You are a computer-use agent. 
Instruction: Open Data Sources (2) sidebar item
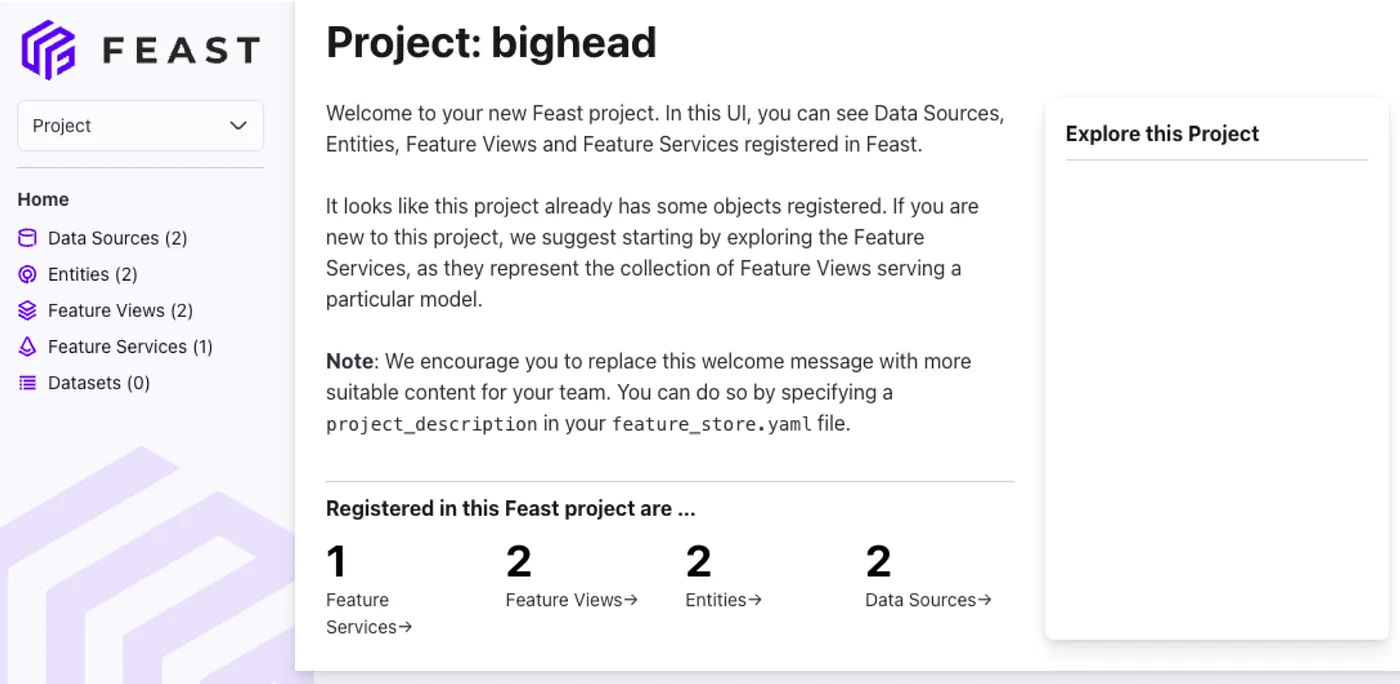pos(117,238)
